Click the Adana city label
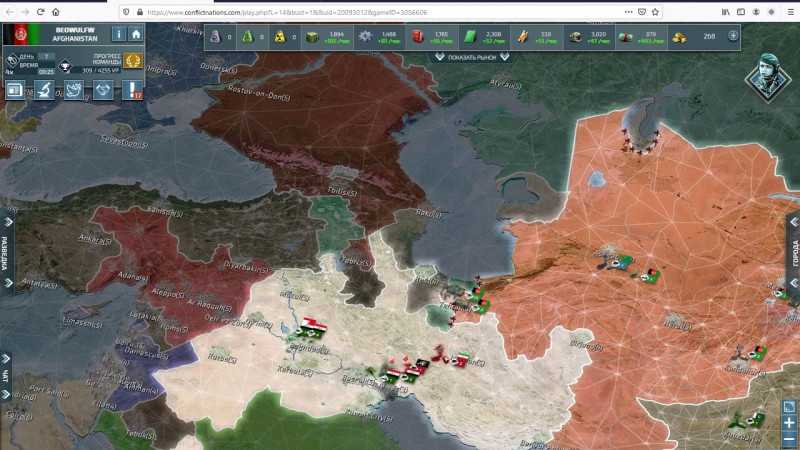Image resolution: width=800 pixels, height=450 pixels. click(x=132, y=277)
